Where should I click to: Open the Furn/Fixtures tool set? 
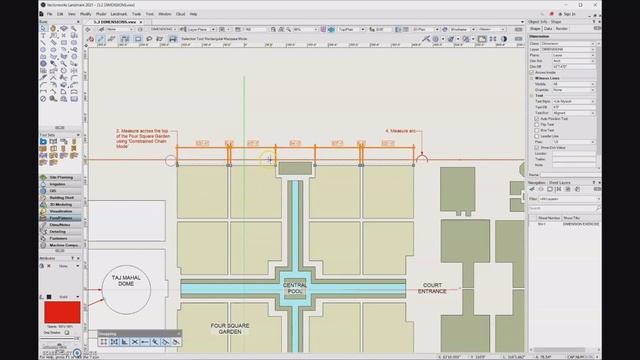(x=61, y=218)
